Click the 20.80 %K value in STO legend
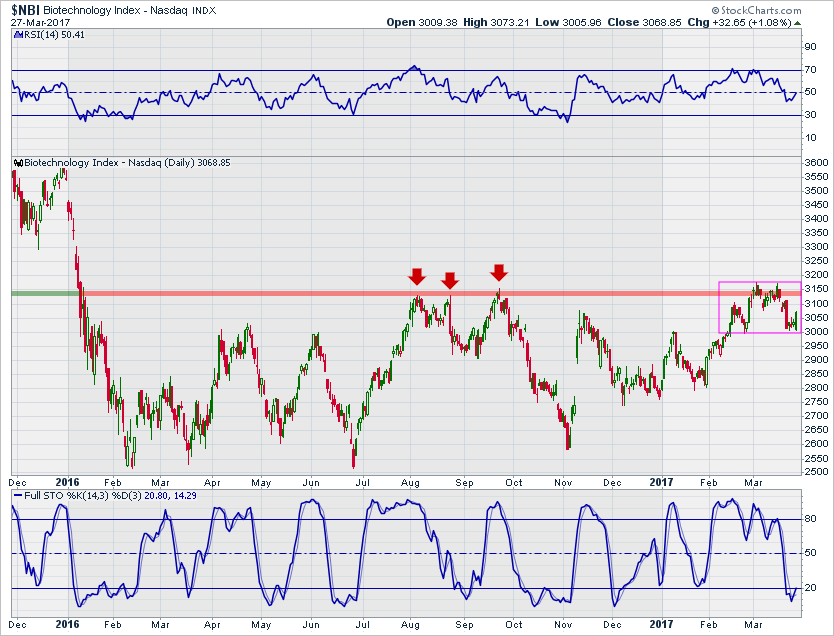 point(155,496)
